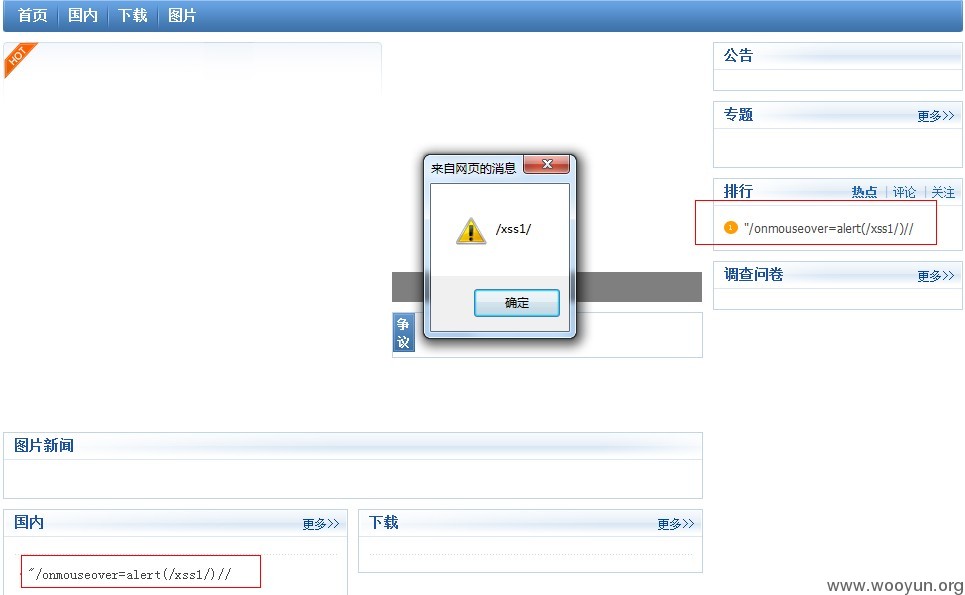Go to 下载 navigation item

(x=132, y=15)
